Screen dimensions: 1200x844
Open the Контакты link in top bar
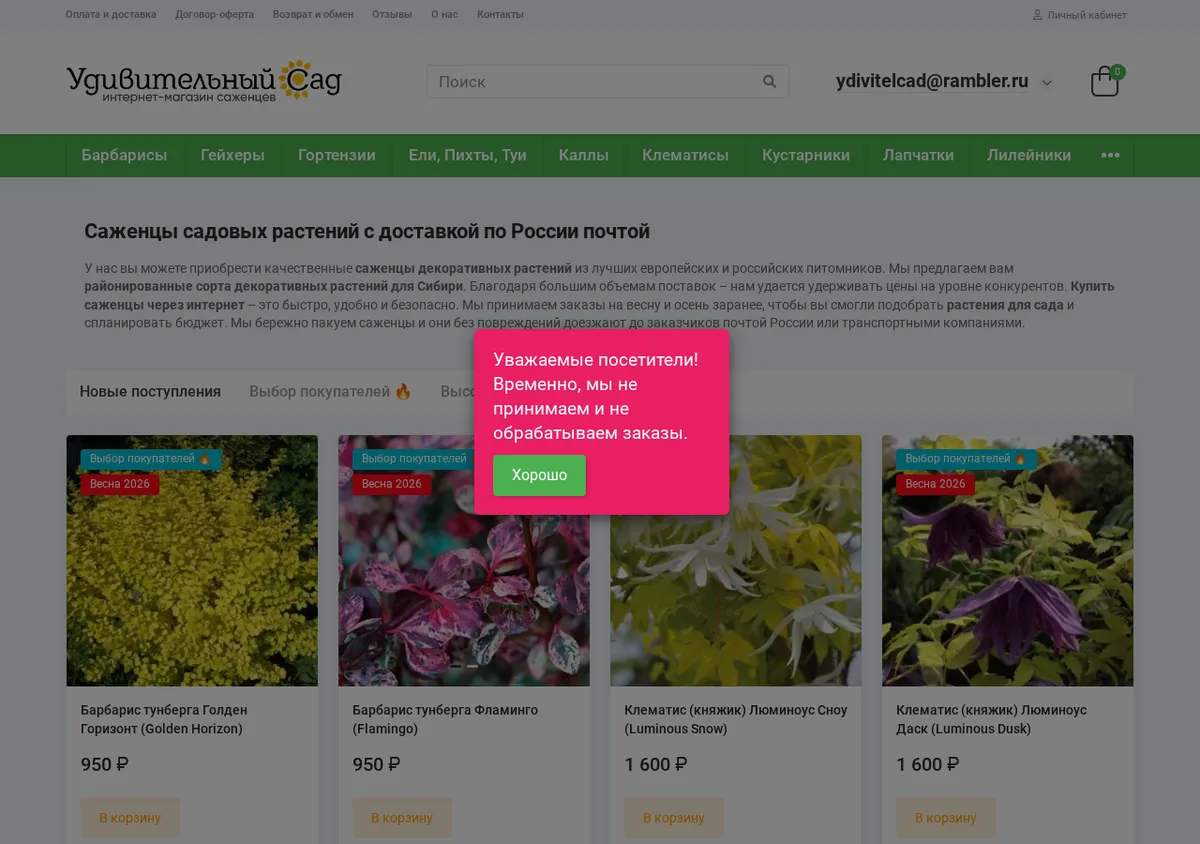click(x=500, y=15)
